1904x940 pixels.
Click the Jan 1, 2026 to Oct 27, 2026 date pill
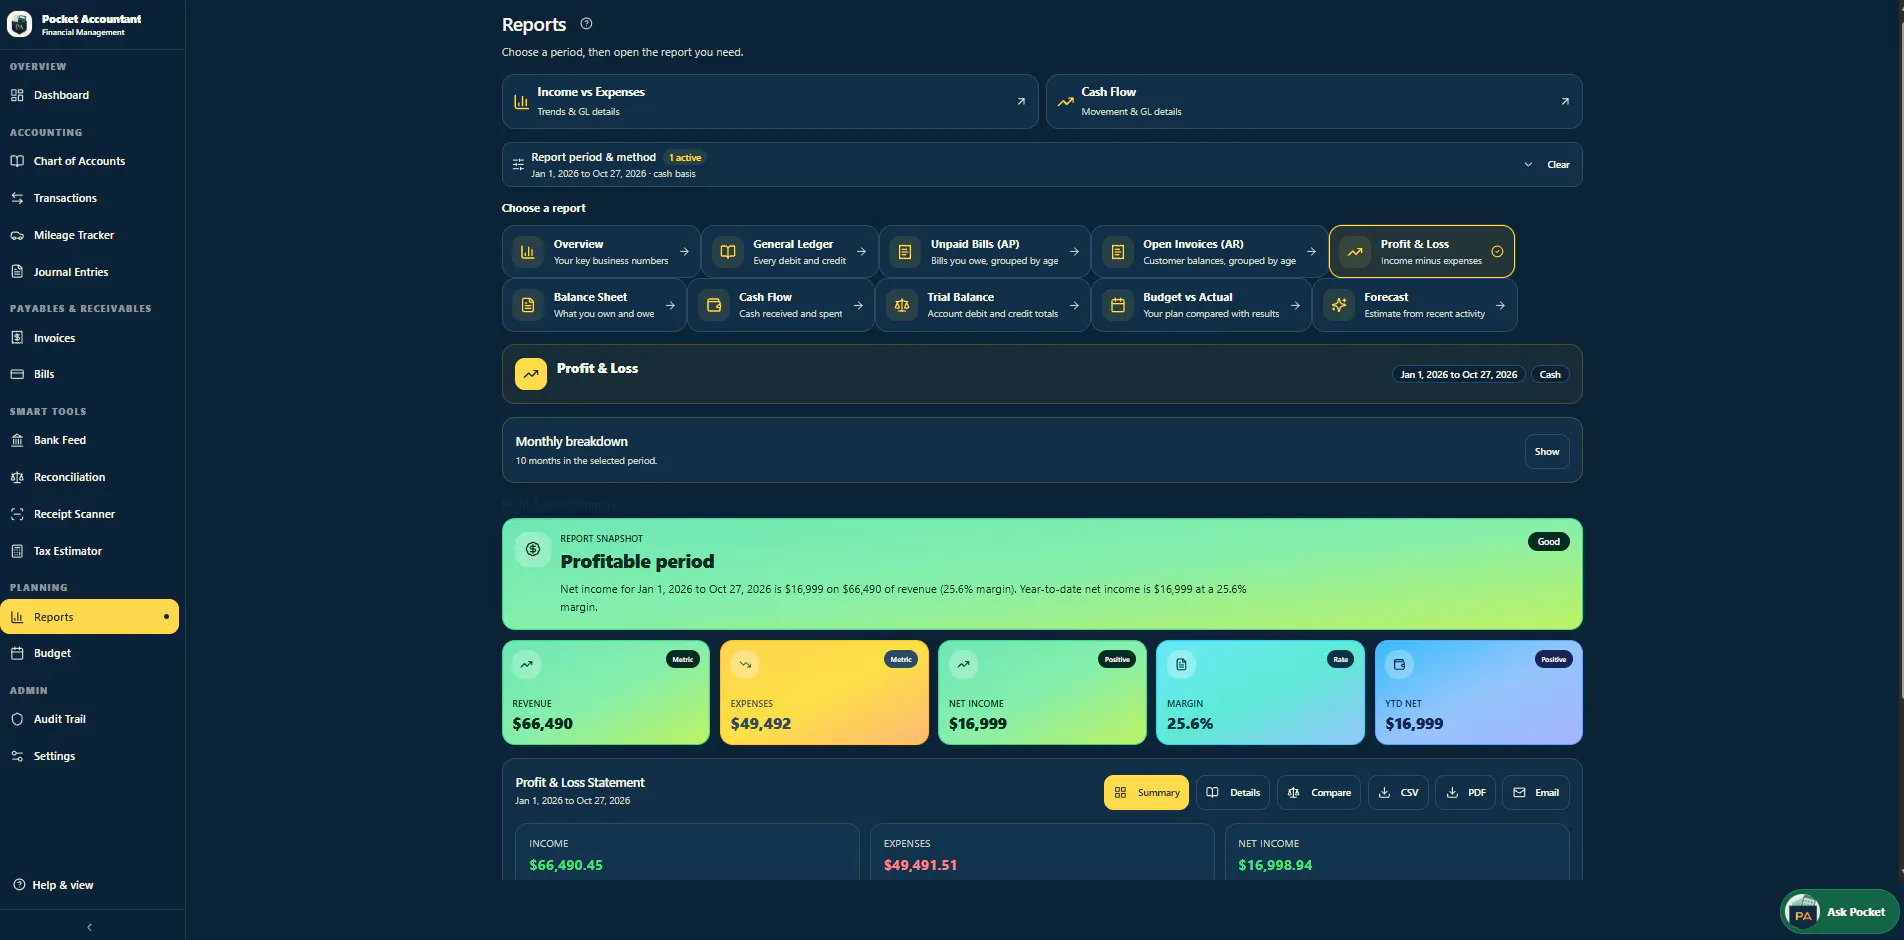(1458, 375)
